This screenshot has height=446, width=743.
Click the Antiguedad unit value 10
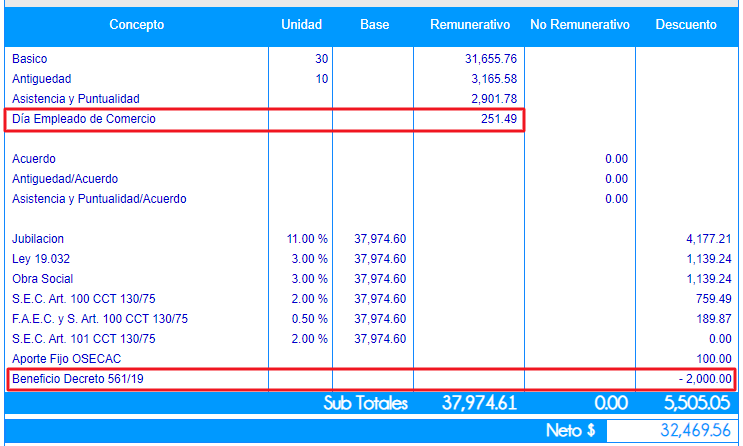[x=321, y=79]
